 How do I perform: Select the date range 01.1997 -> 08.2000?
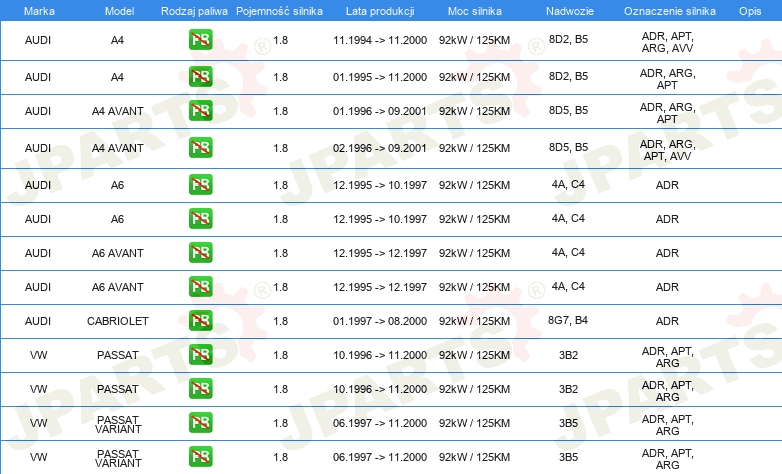(380, 321)
